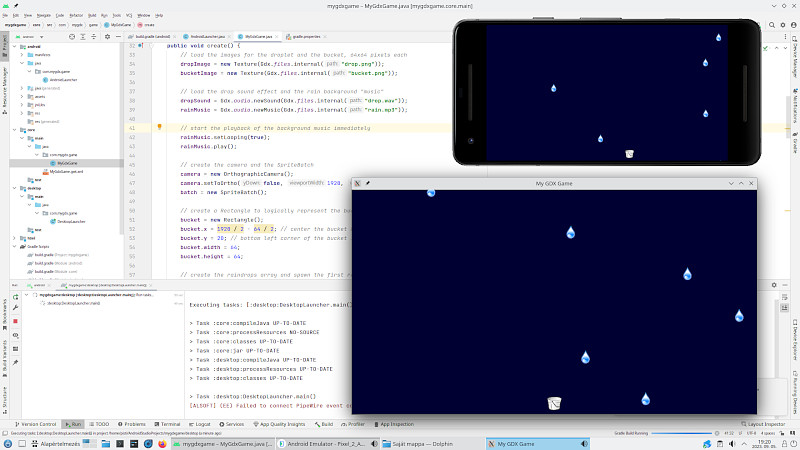Collapse the desktop module tree node

14,188
